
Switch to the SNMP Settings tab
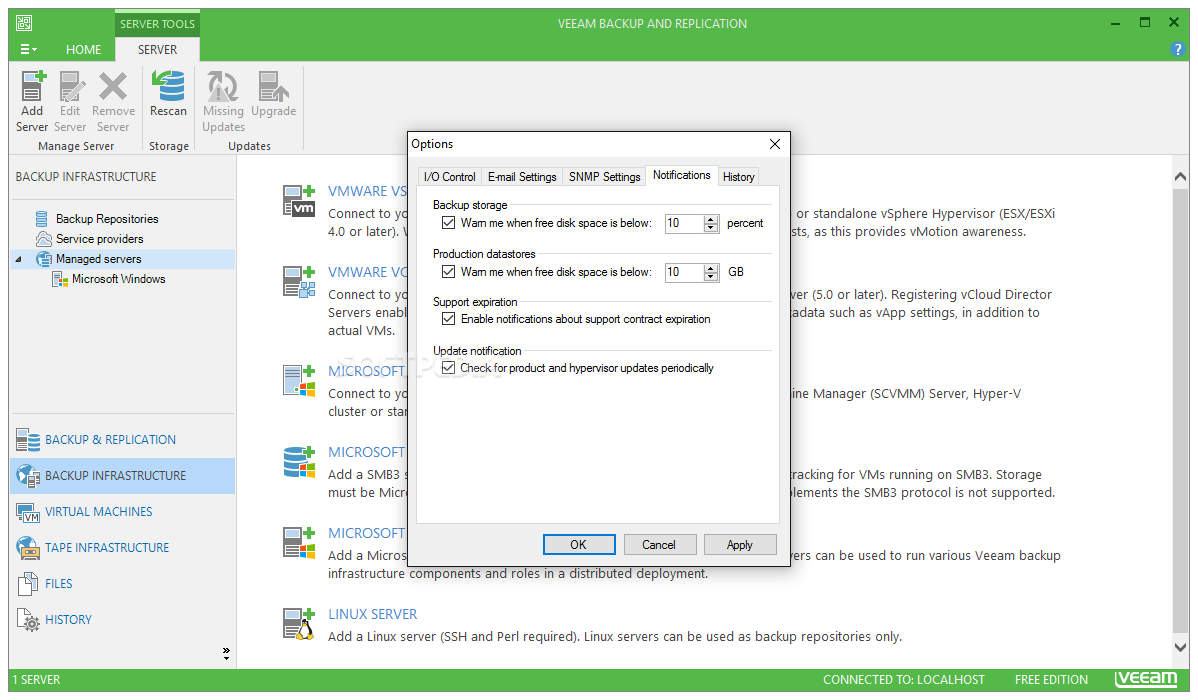tap(604, 177)
